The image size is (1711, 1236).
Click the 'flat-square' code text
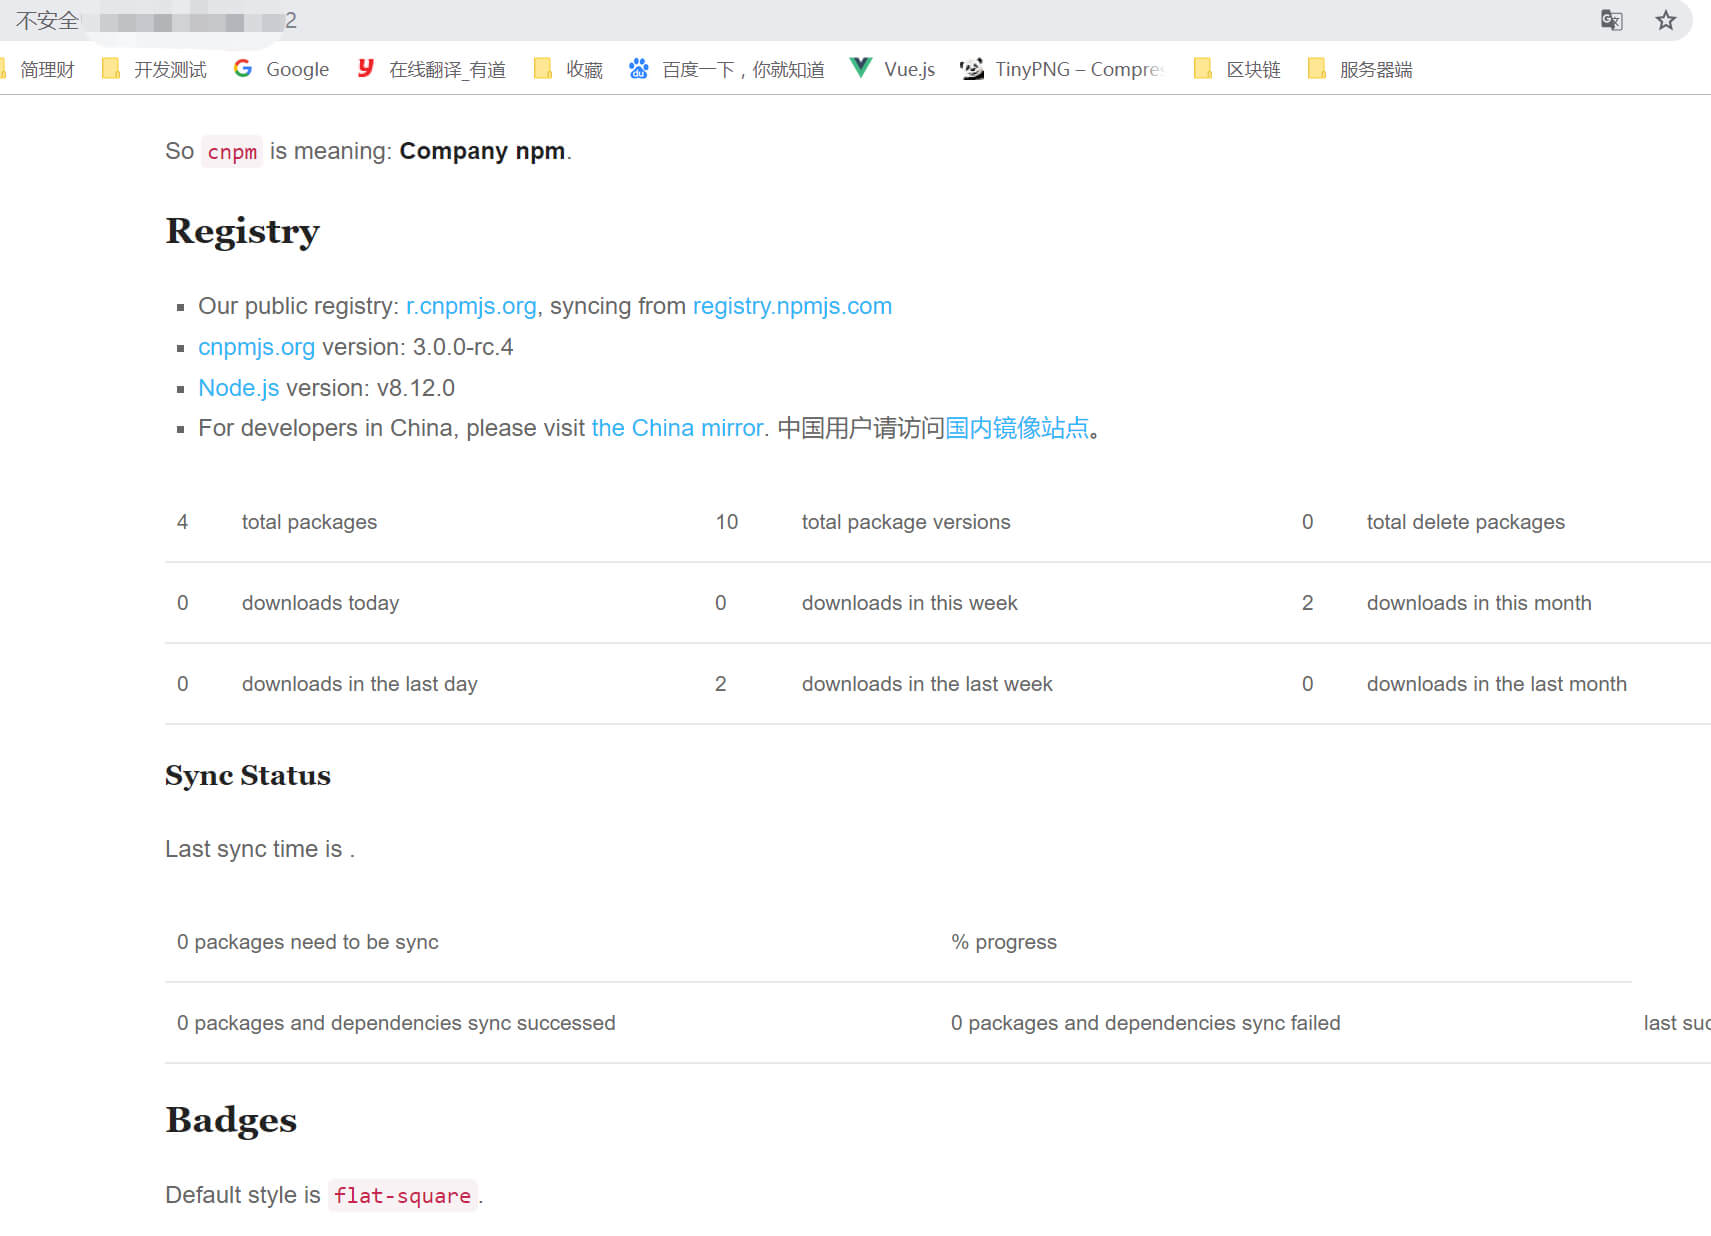tap(402, 1196)
